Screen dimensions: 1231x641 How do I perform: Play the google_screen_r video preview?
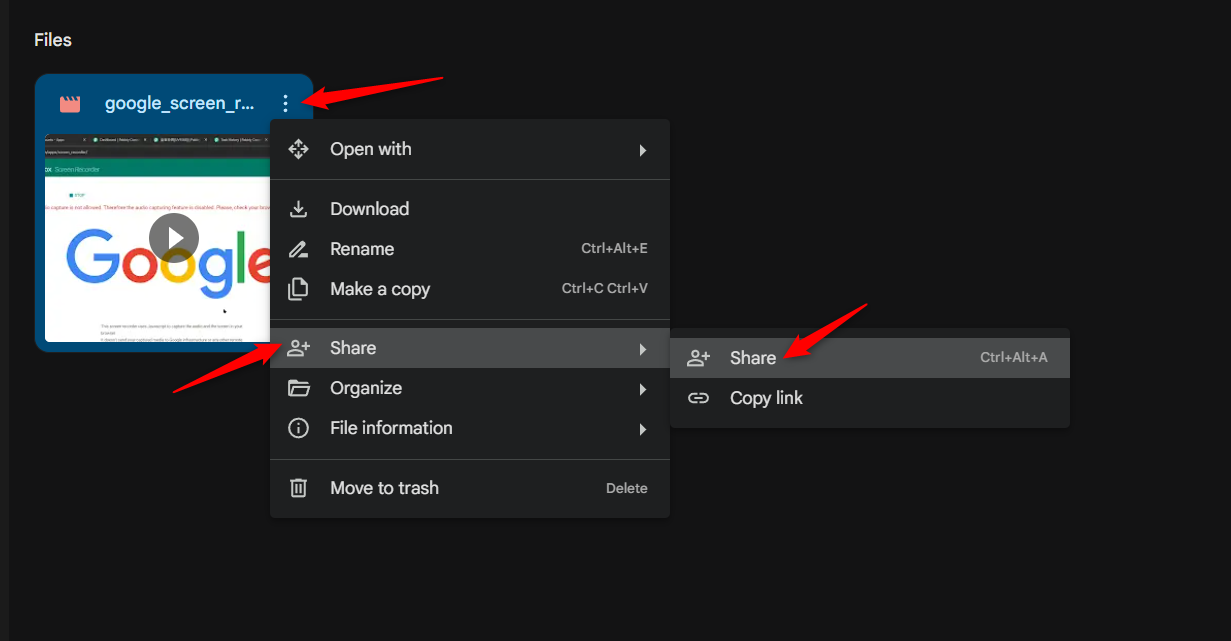click(x=174, y=238)
